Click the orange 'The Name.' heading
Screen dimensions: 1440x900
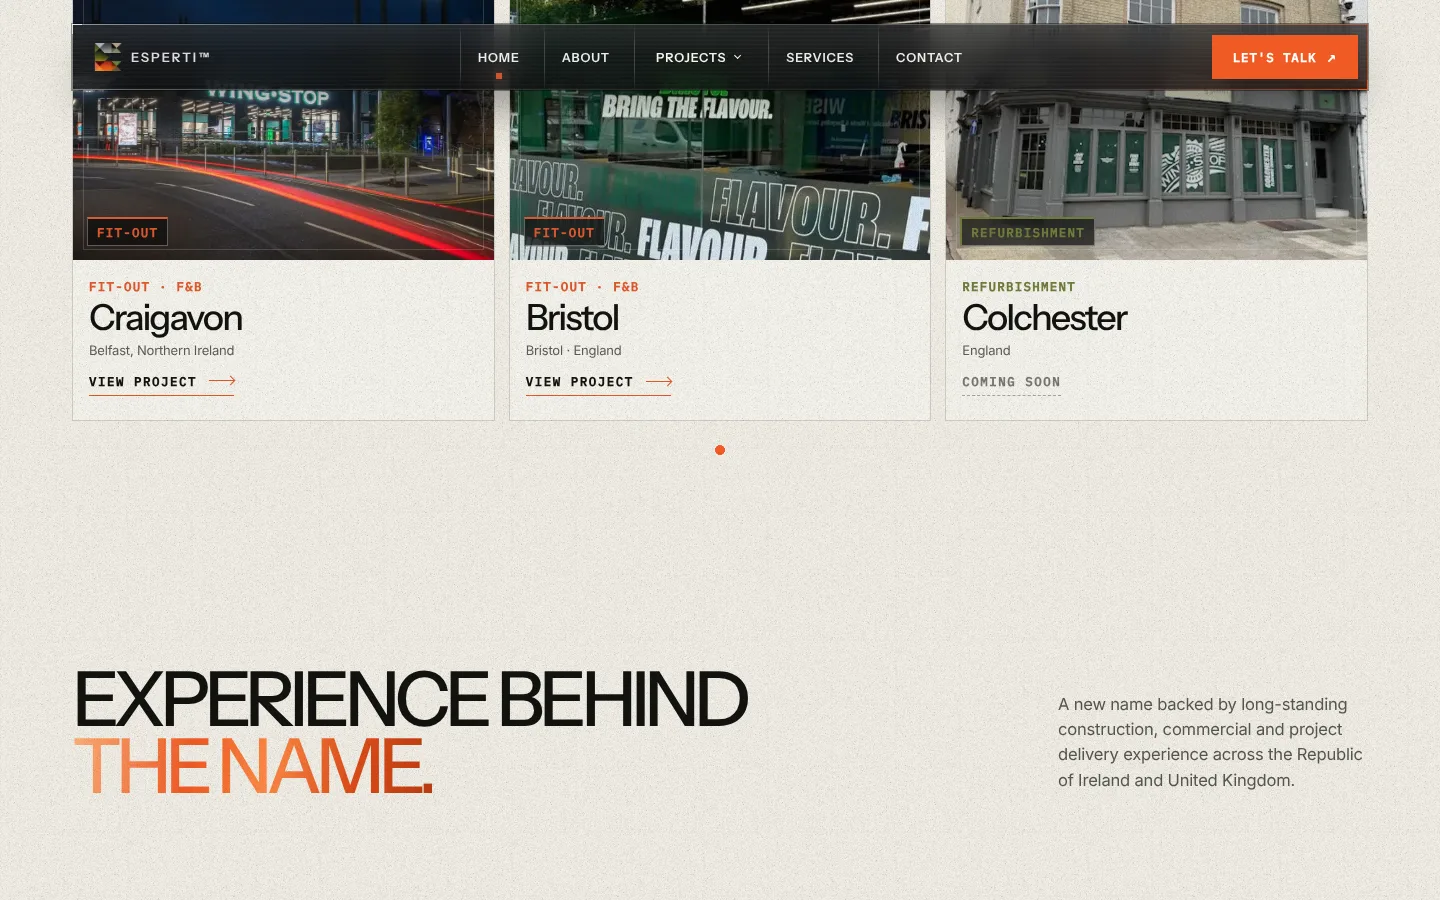point(253,766)
